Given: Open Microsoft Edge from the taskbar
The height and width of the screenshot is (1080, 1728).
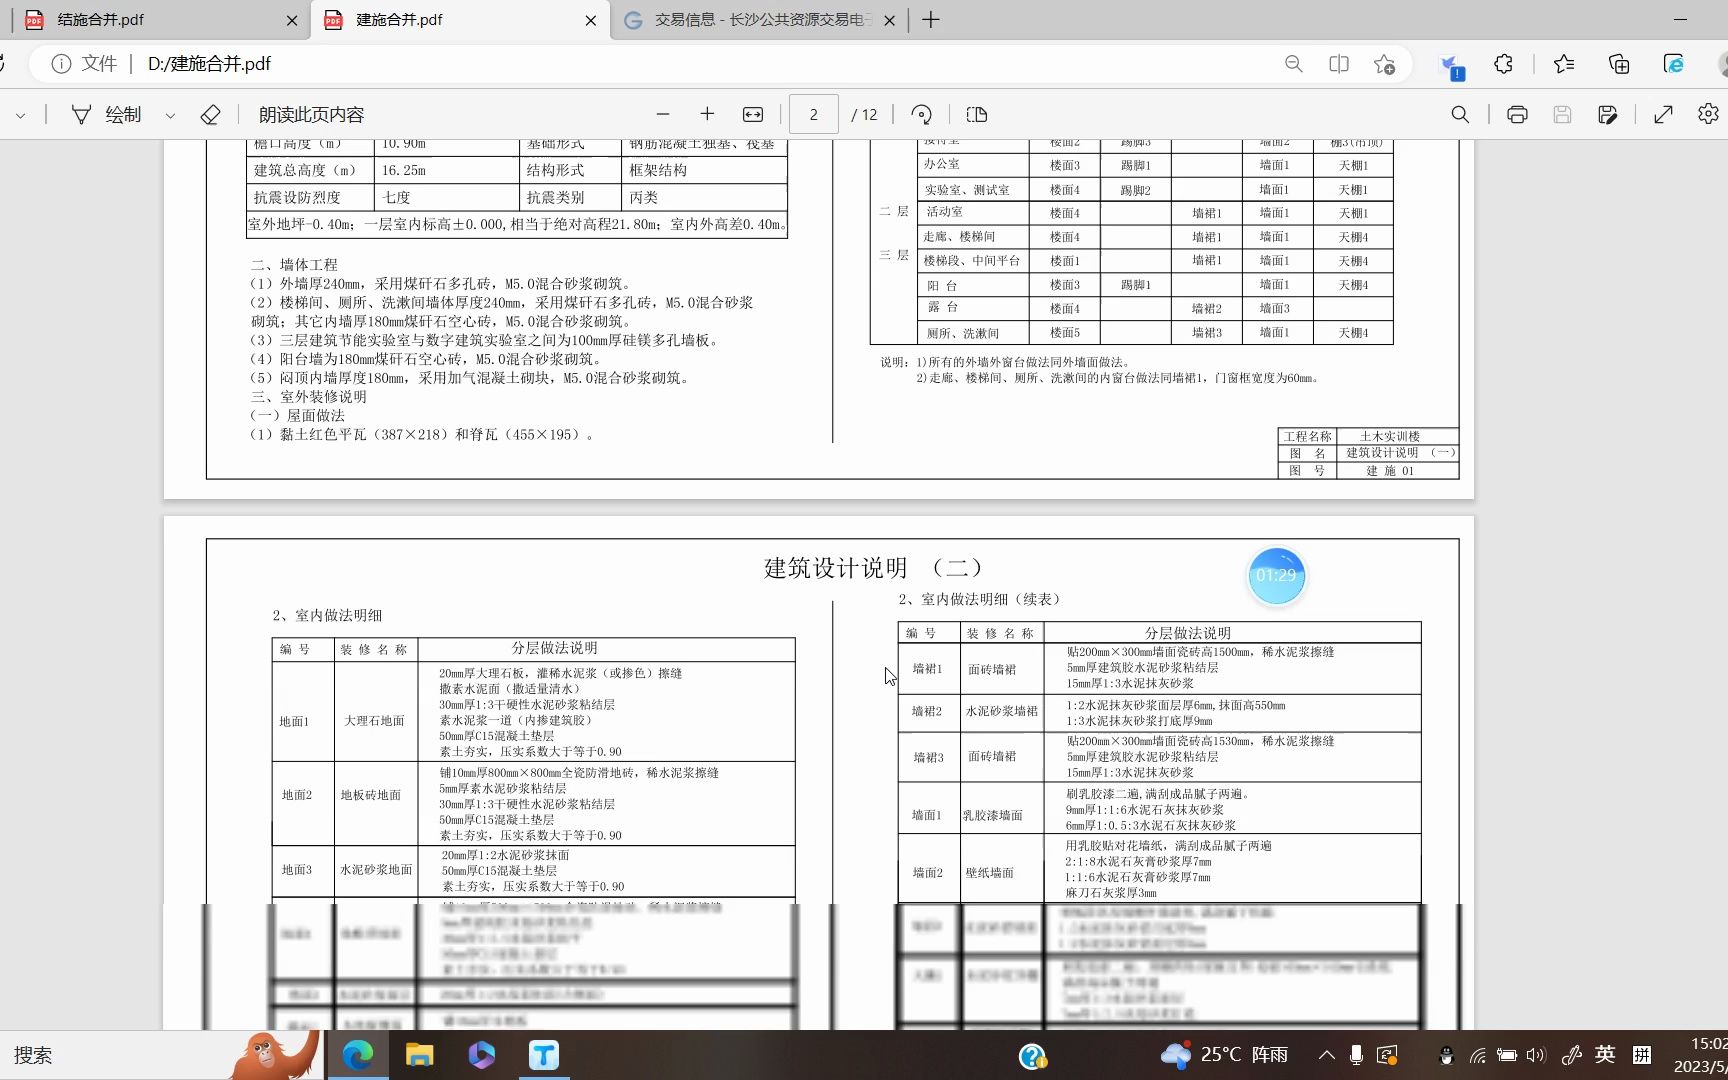Looking at the screenshot, I should pyautogui.click(x=358, y=1055).
